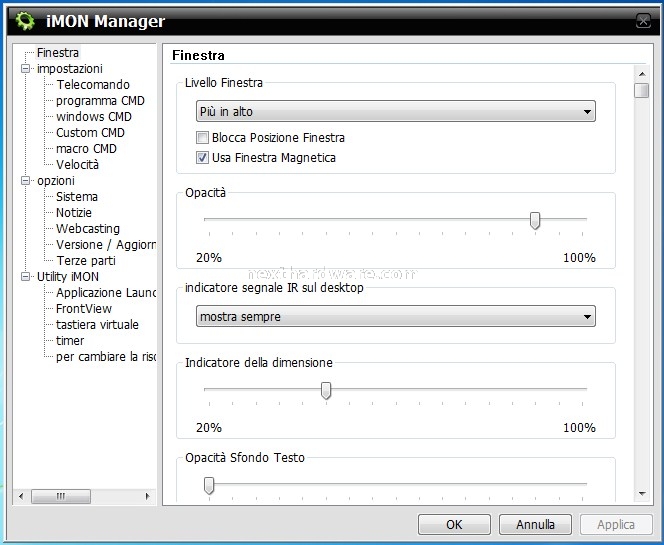Select the Utility iMON tree entry
This screenshot has width=664, height=545.
tap(68, 277)
